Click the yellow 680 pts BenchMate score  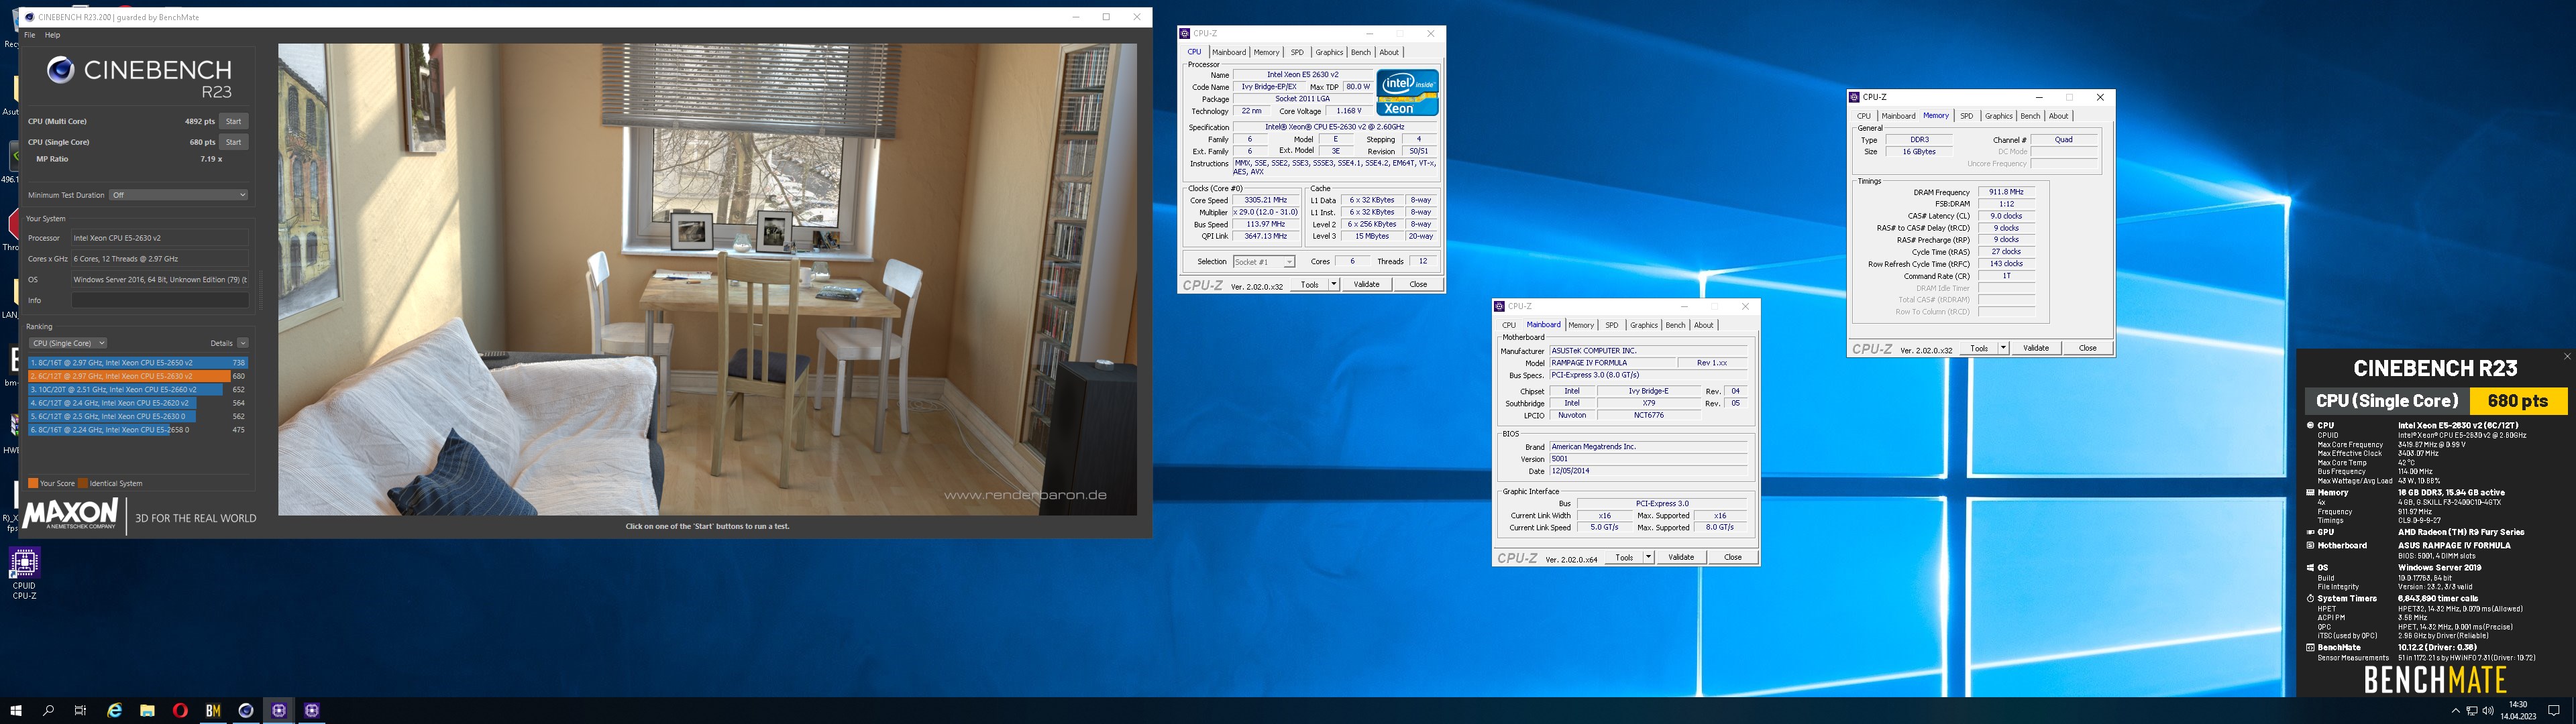tap(2518, 401)
